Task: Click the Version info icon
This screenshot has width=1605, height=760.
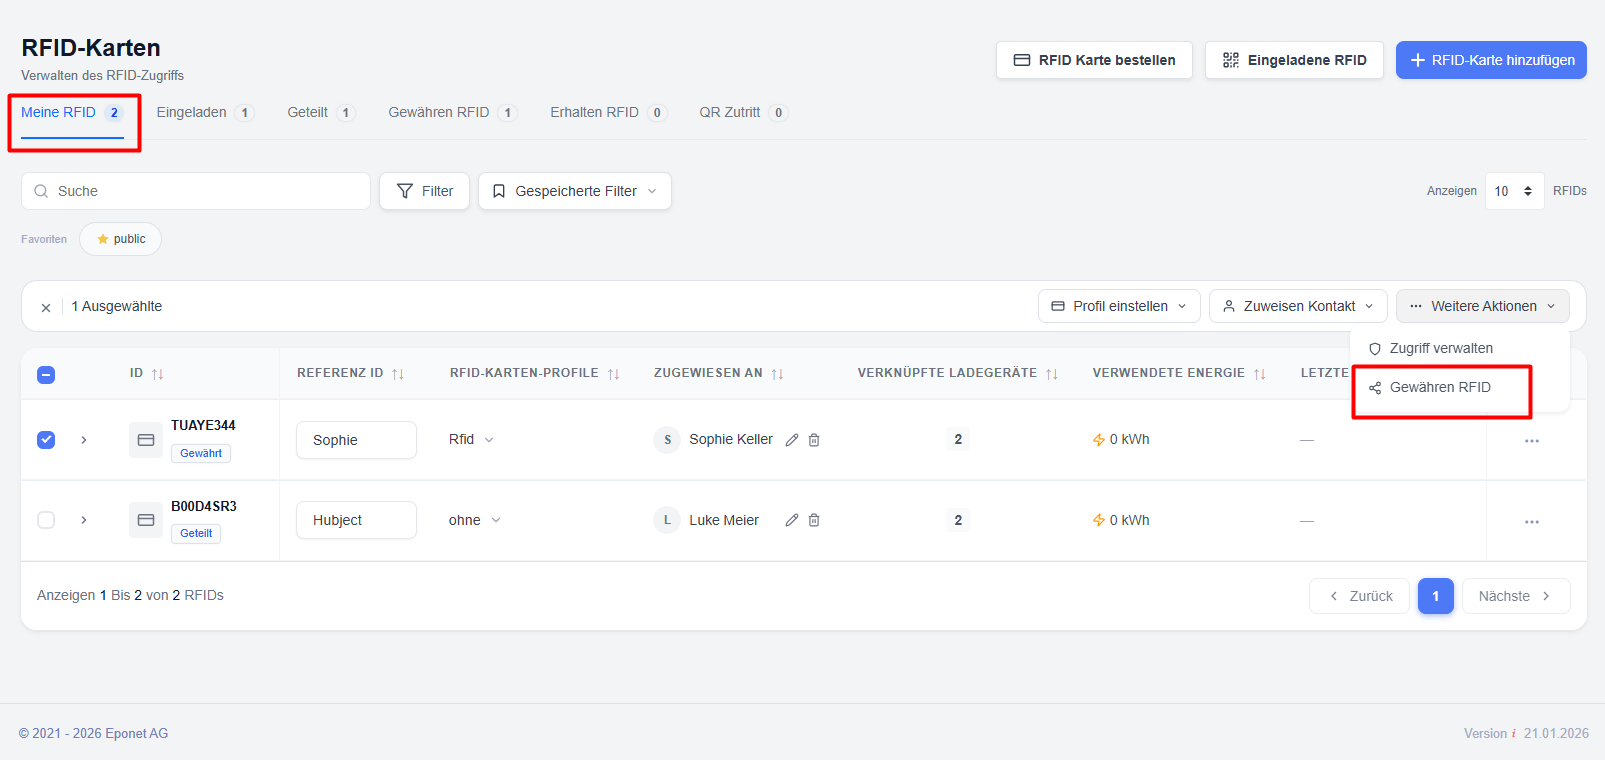Action: (x=1513, y=734)
